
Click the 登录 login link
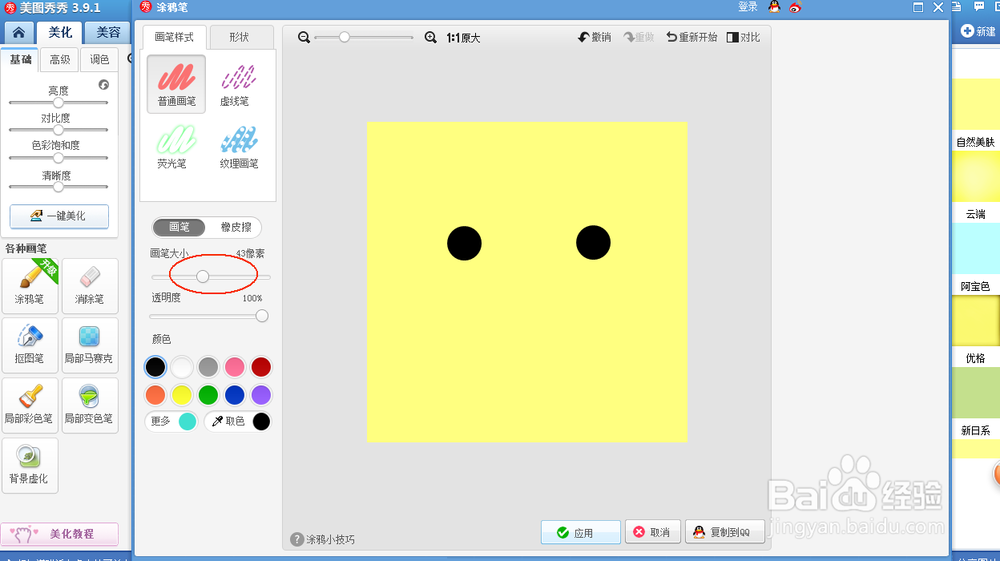pos(747,7)
